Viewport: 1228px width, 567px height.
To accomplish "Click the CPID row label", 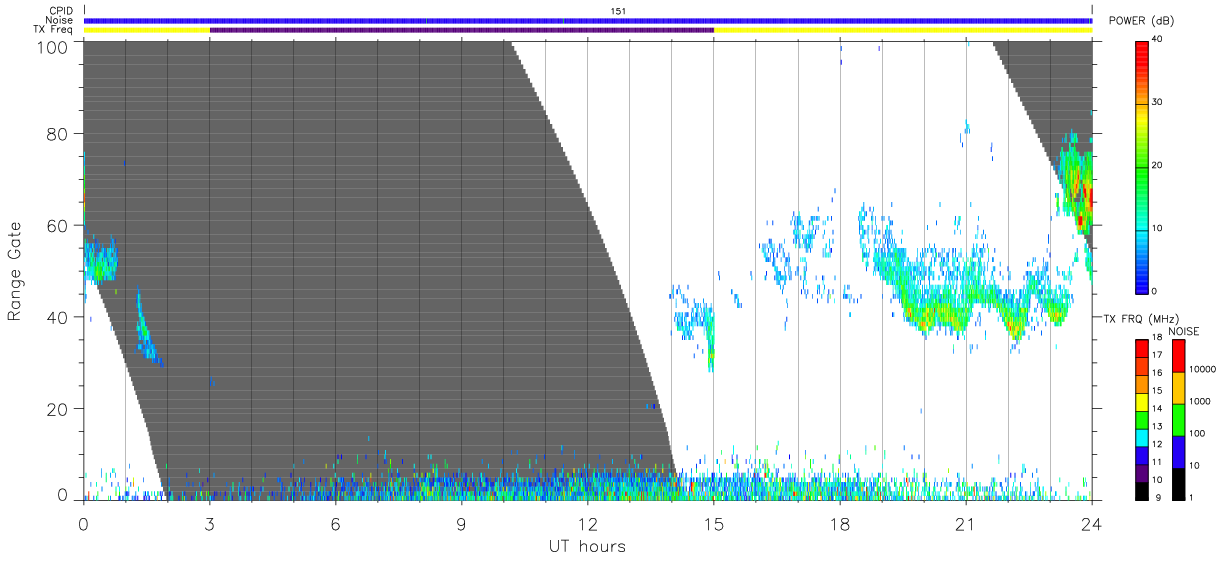I will point(61,11).
